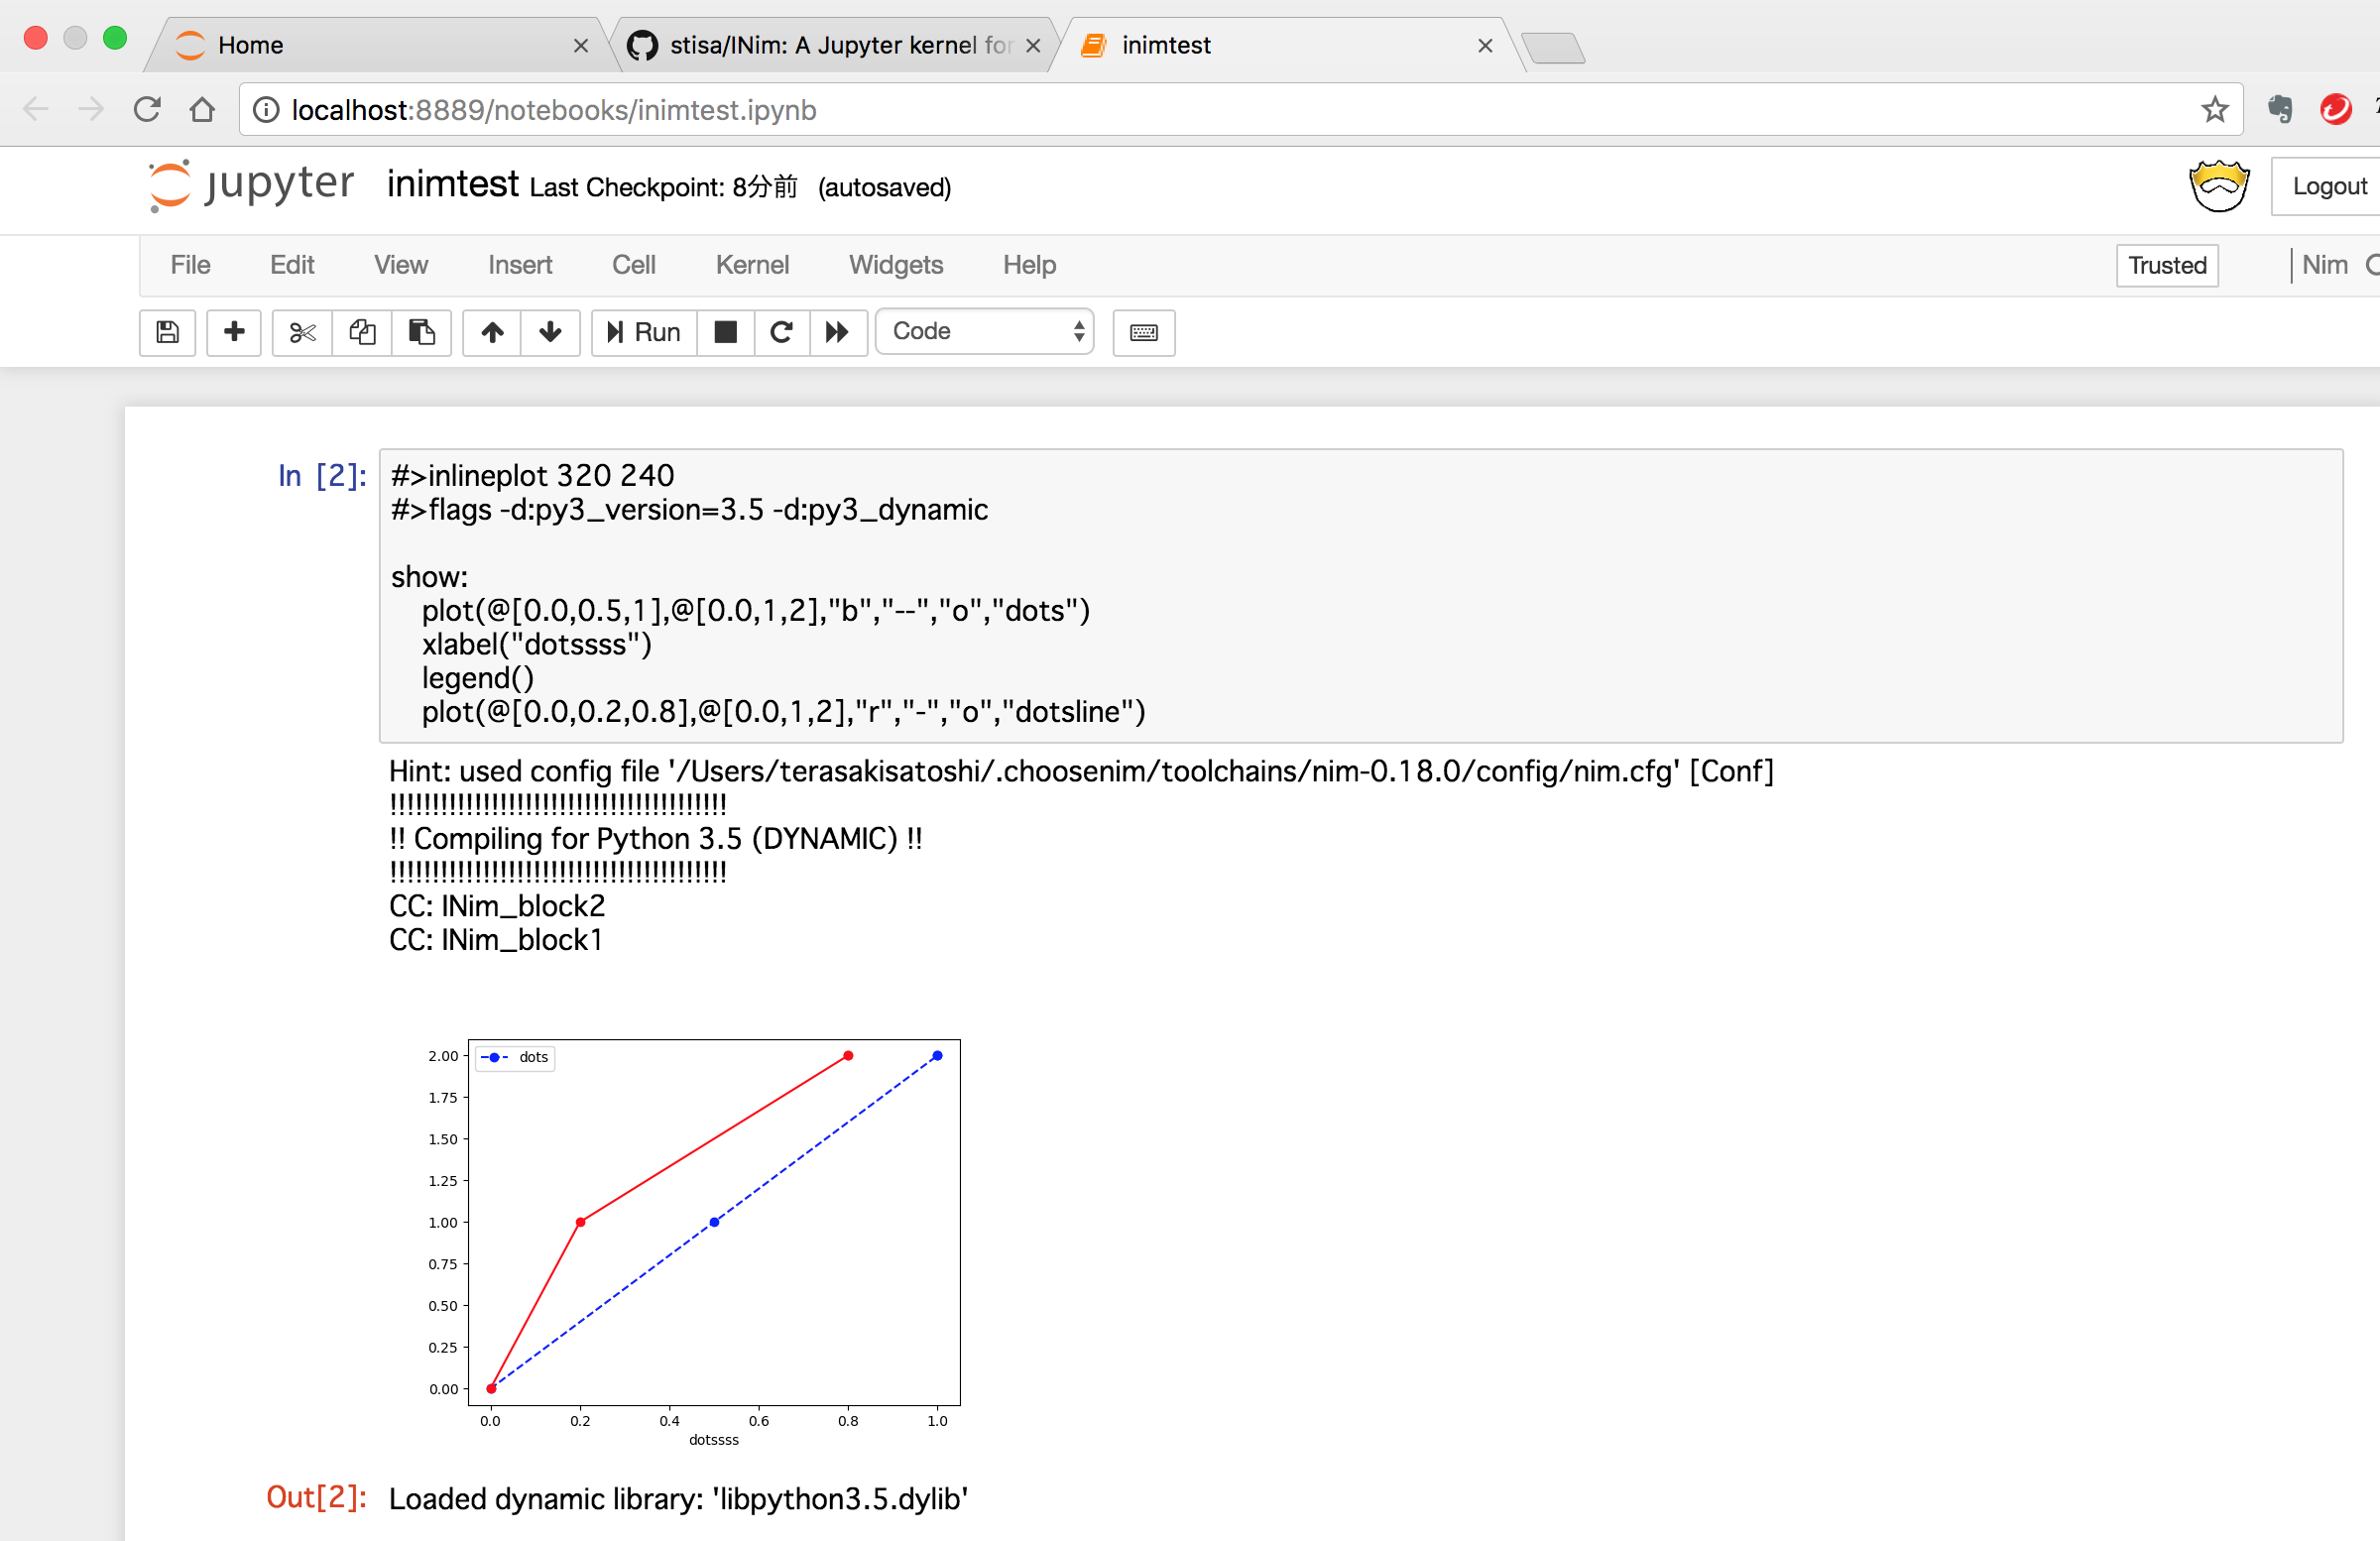This screenshot has width=2380, height=1541.
Task: Restart the kernel icon
Action: coord(782,332)
